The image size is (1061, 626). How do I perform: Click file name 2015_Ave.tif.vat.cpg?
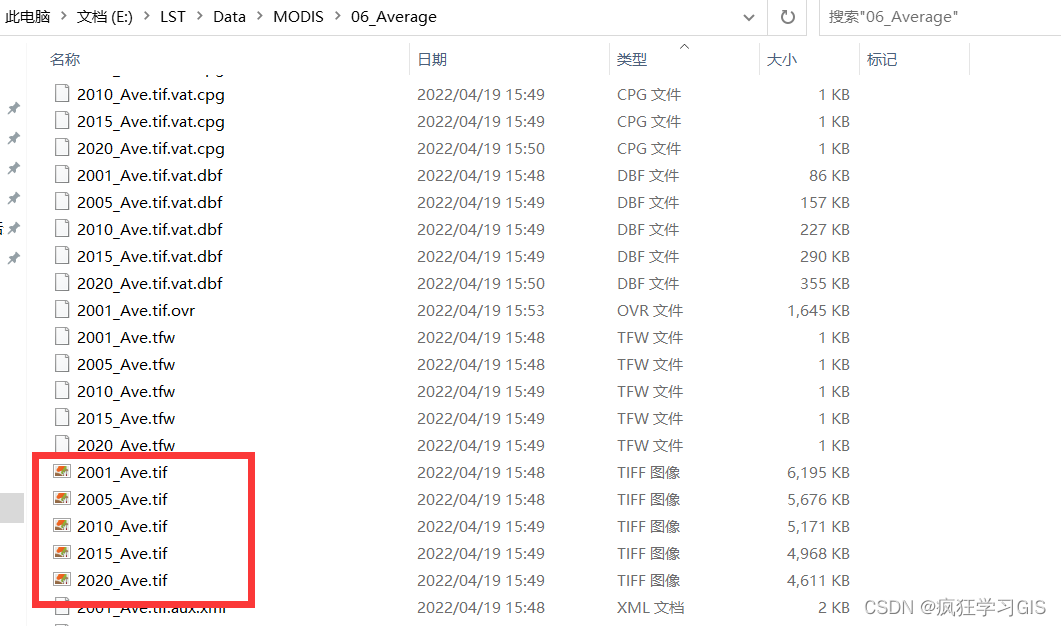tap(151, 122)
